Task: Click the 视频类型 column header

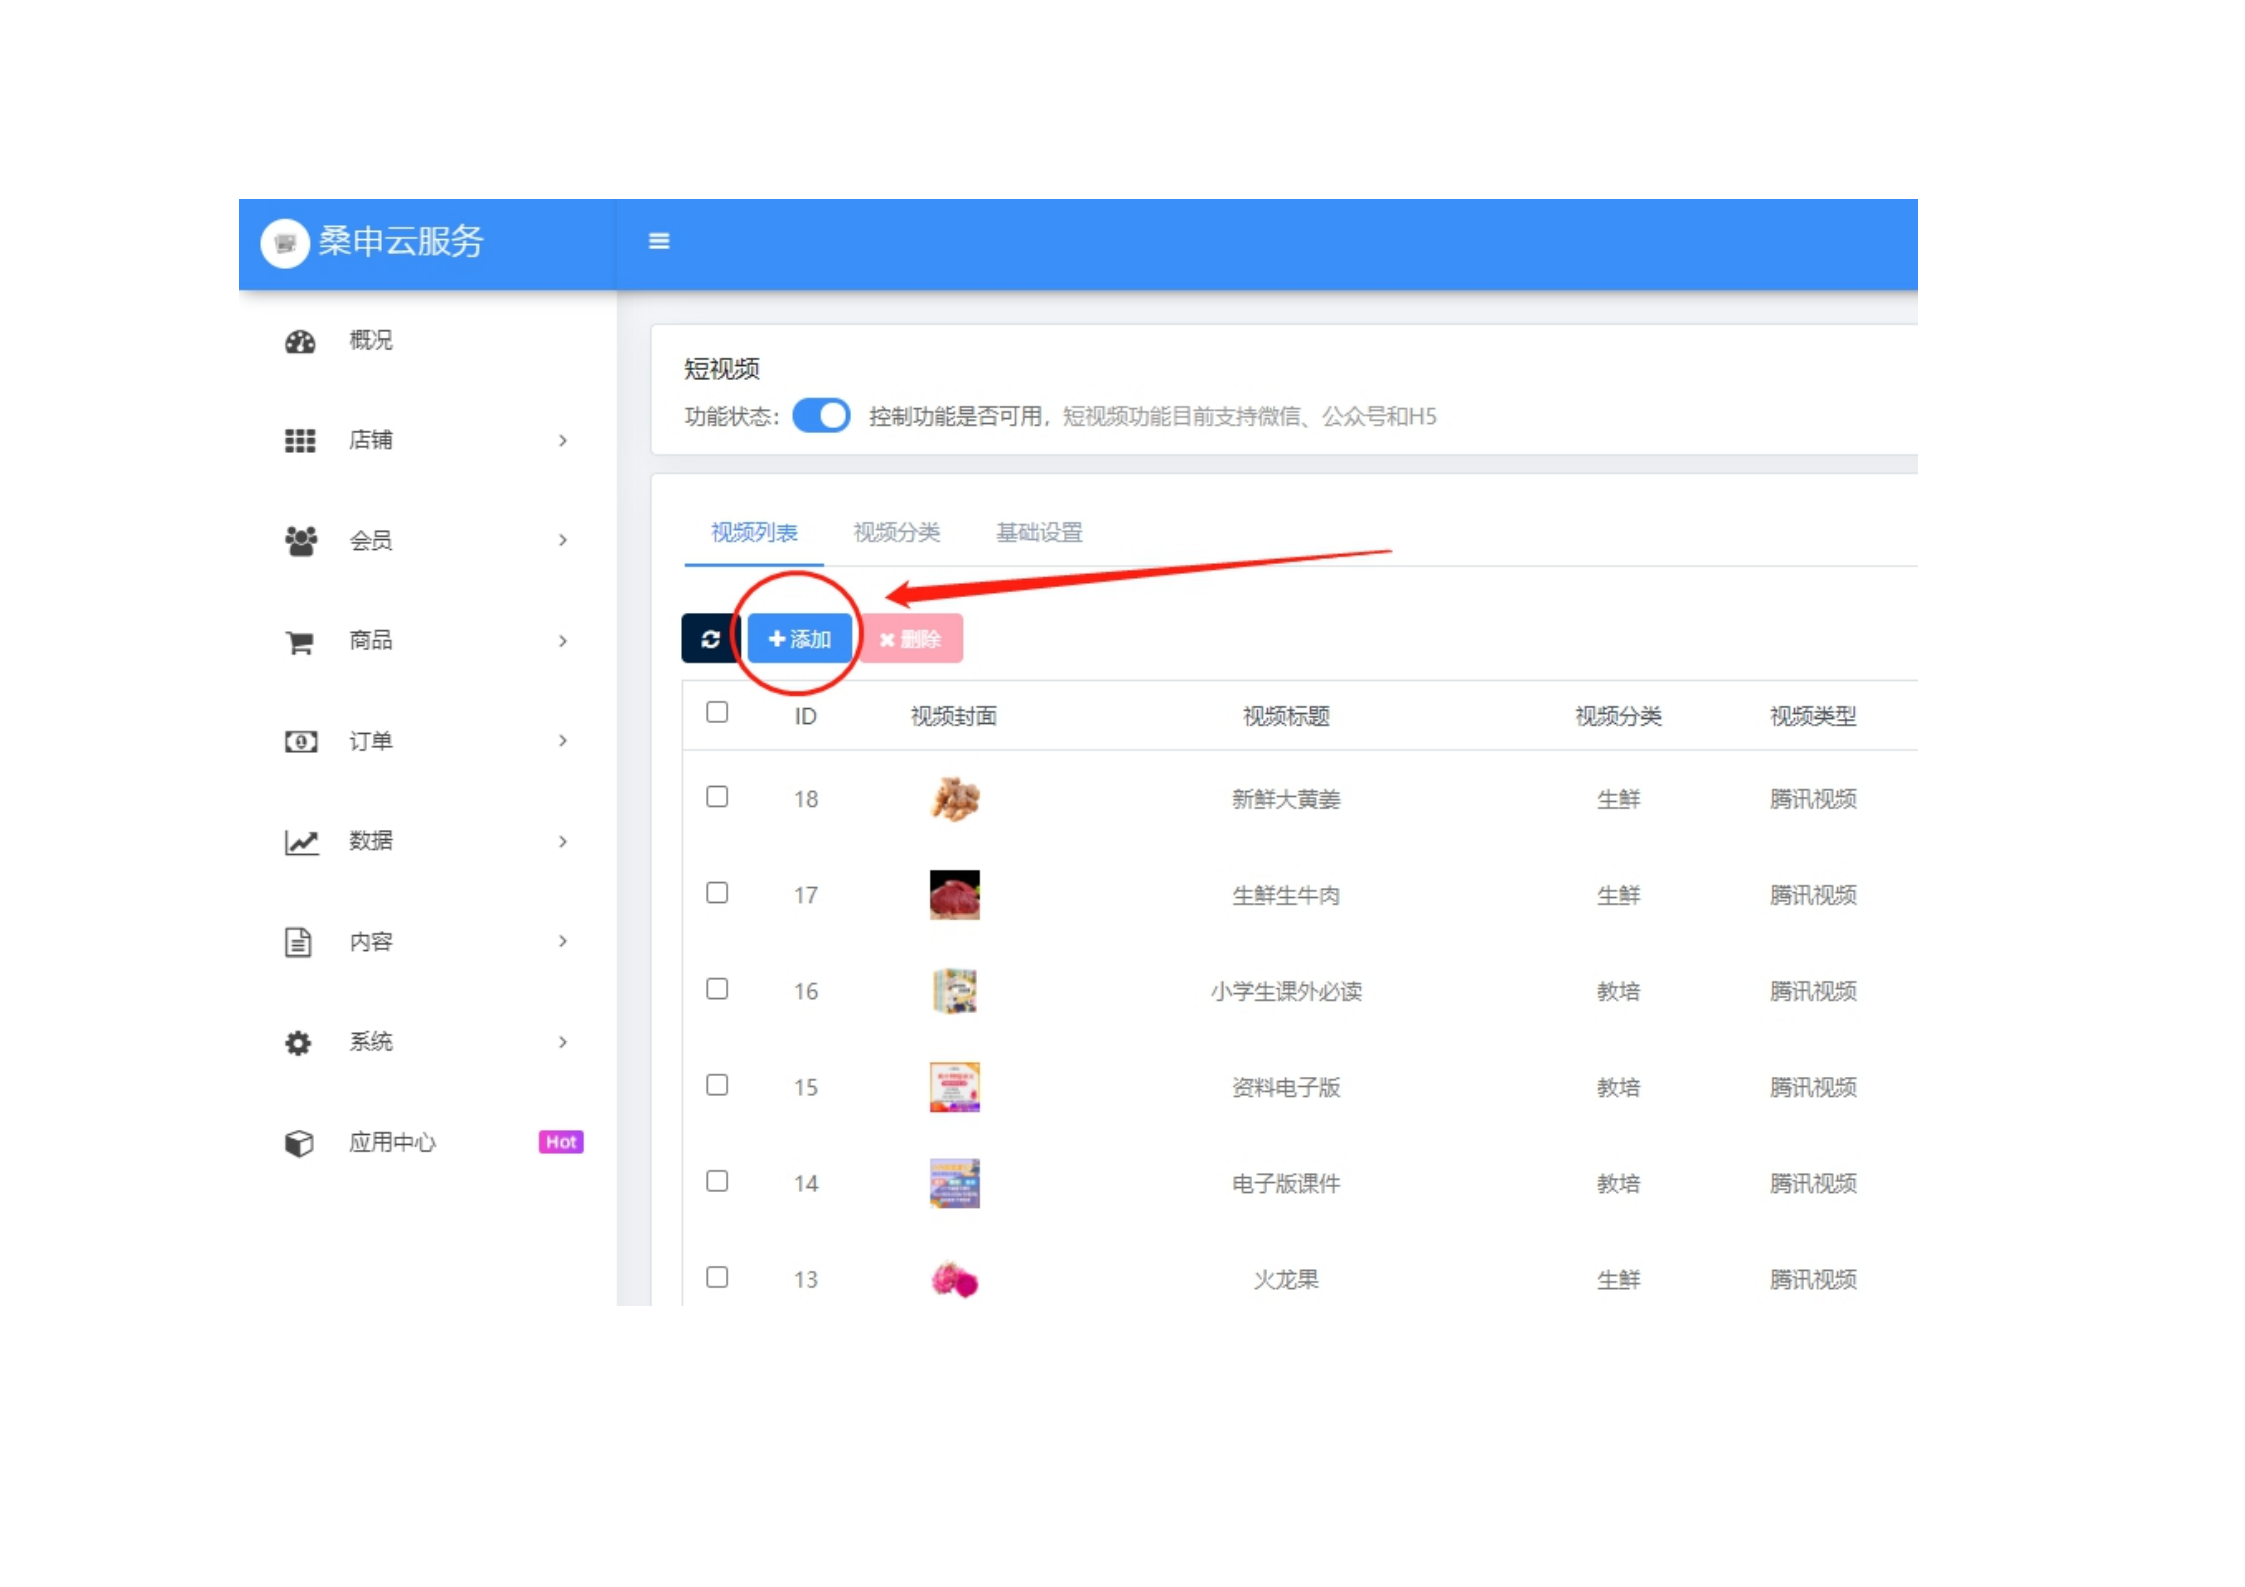Action: (x=1813, y=716)
